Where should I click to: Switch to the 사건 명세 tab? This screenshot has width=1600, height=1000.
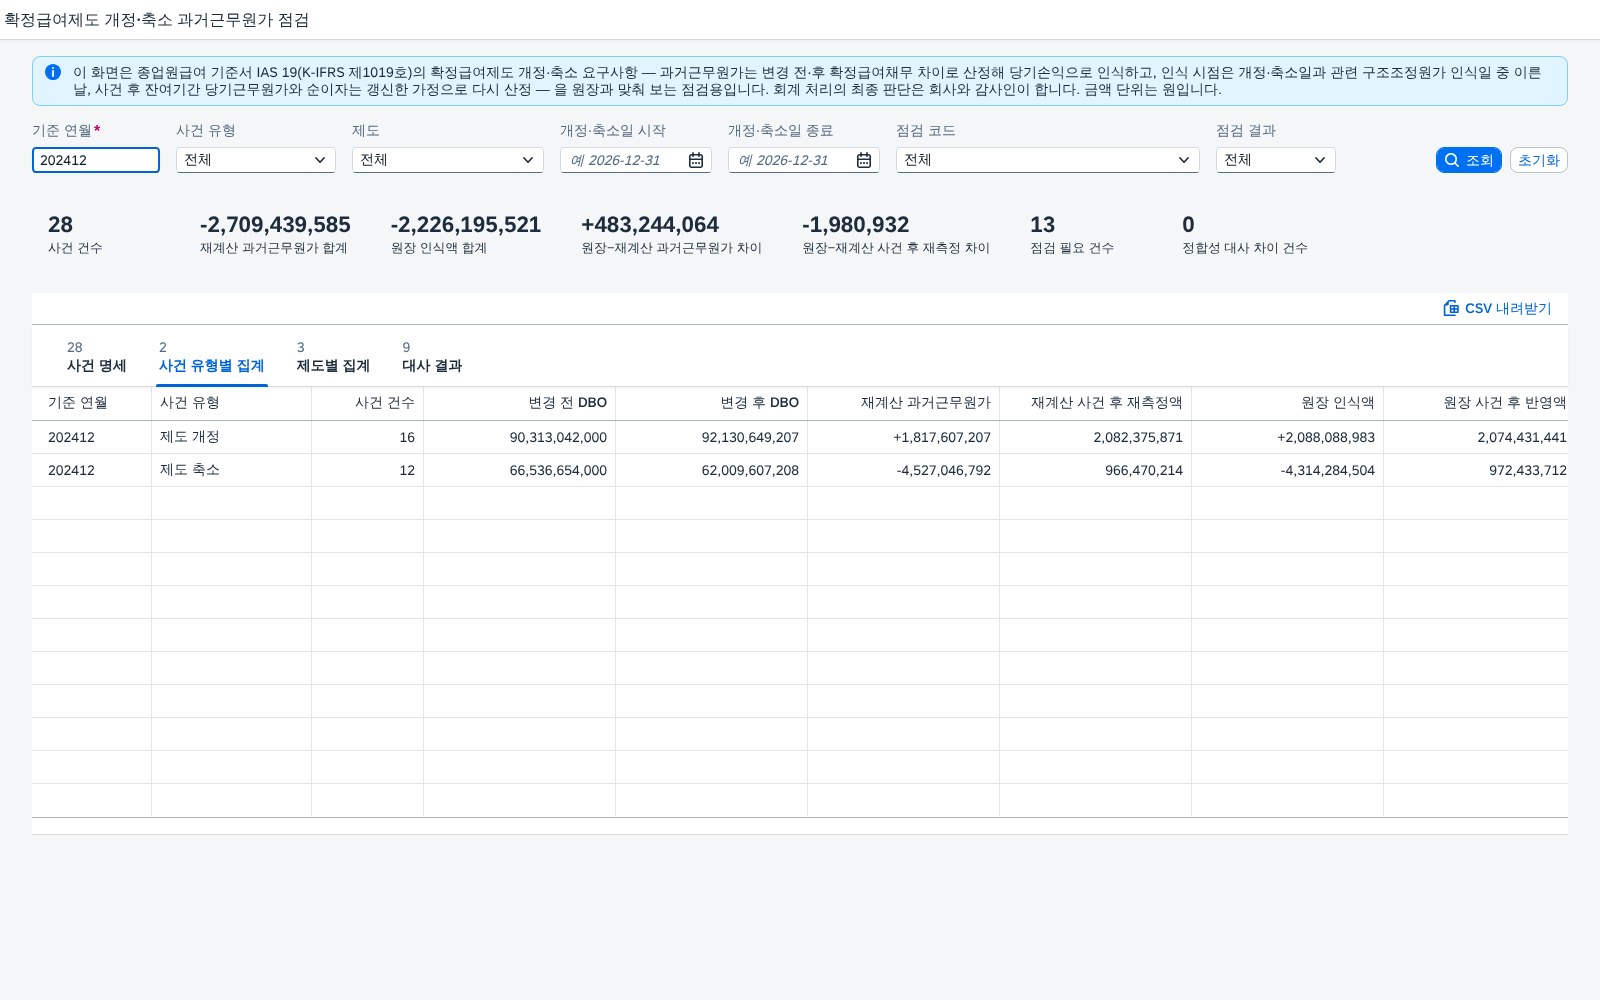(96, 357)
